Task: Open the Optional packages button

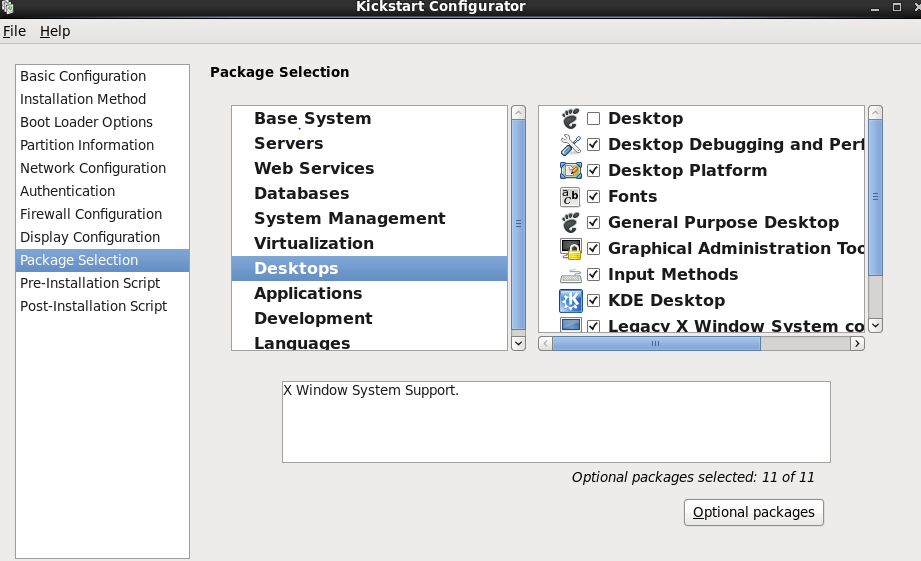Action: pyautogui.click(x=754, y=512)
